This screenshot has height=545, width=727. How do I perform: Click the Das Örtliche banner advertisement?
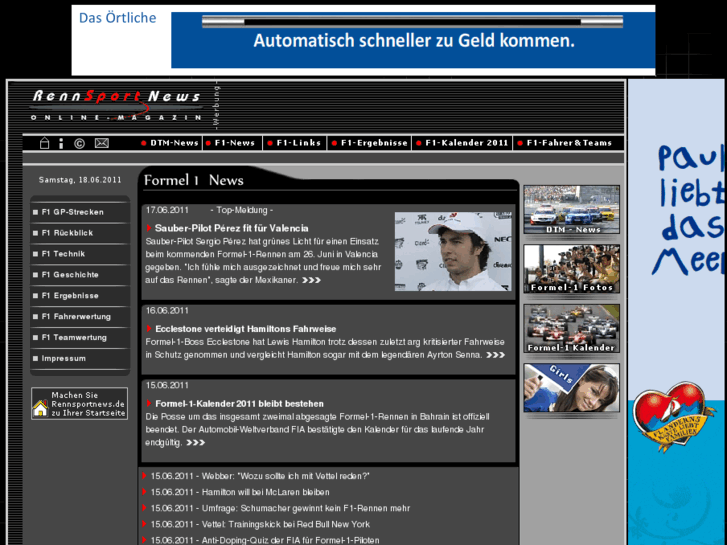363,40
